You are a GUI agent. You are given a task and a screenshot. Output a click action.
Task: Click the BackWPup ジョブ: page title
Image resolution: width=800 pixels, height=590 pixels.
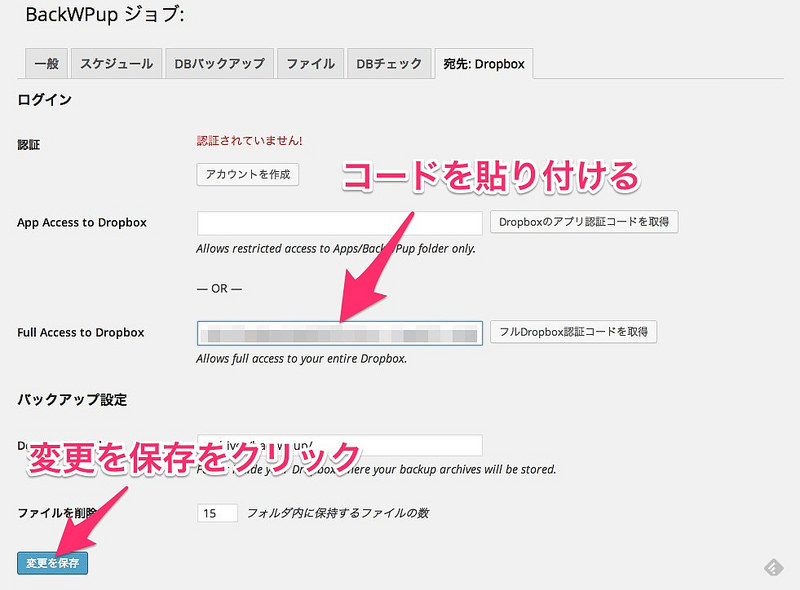click(105, 14)
